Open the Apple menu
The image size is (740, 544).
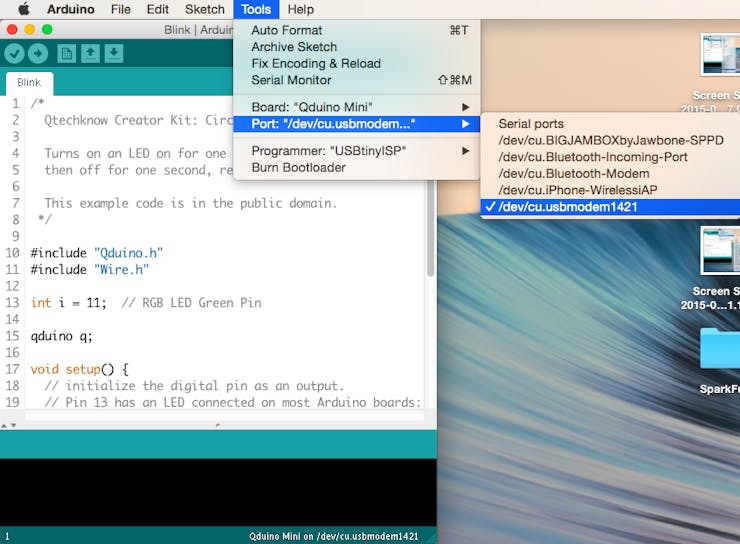(23, 9)
